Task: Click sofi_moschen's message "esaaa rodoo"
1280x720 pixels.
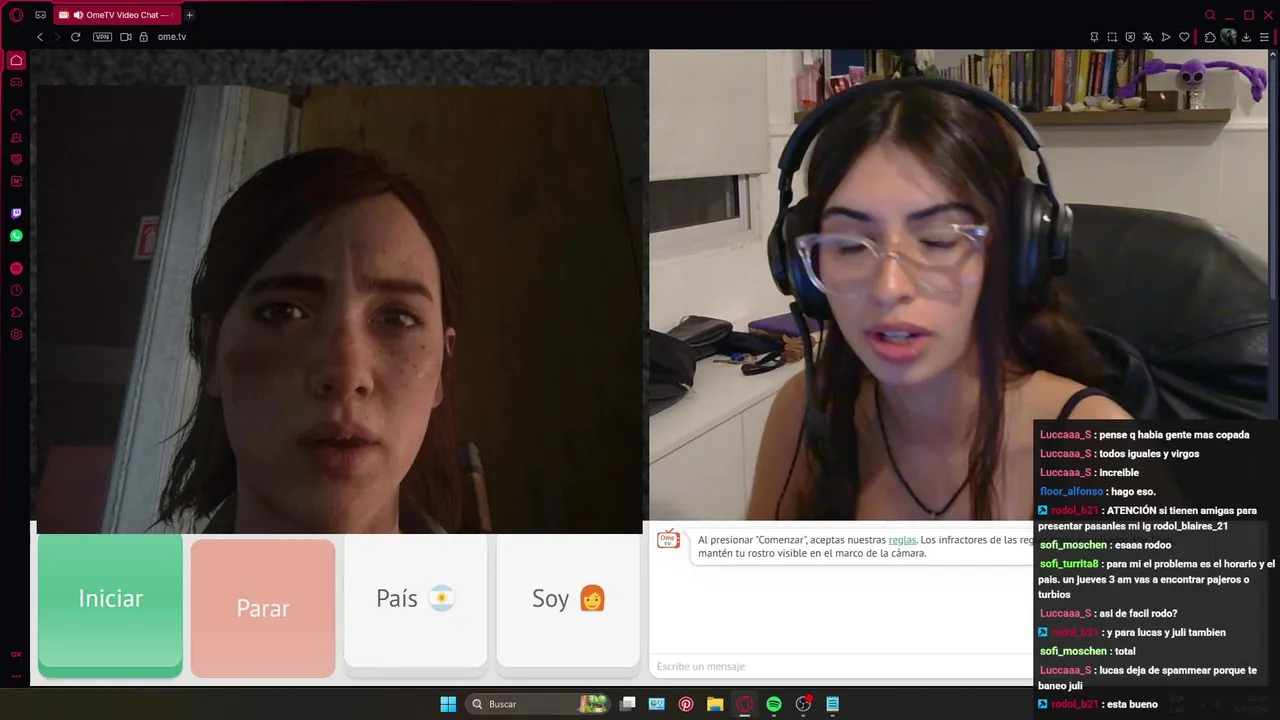Action: [x=1141, y=545]
